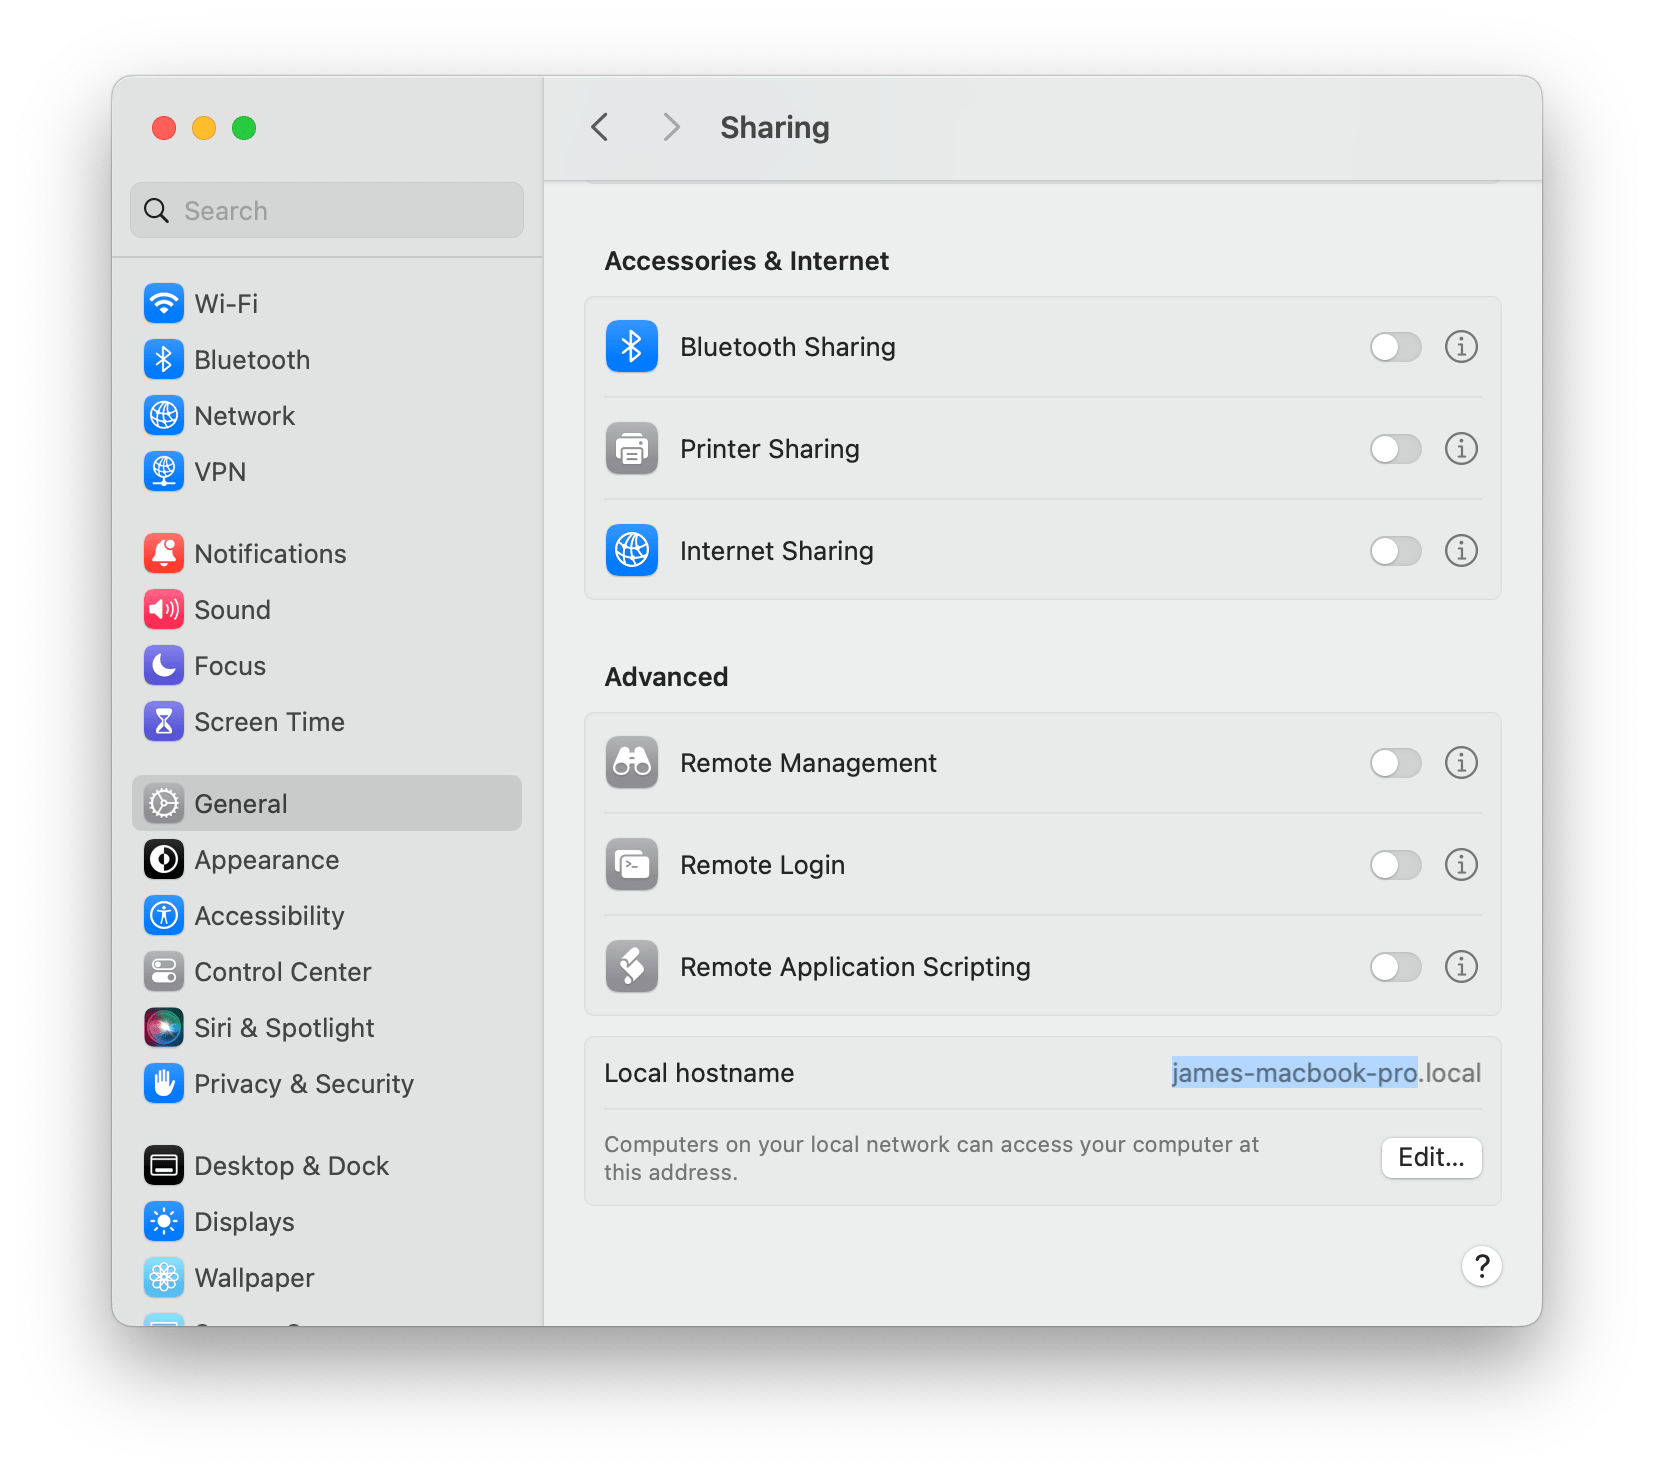The height and width of the screenshot is (1474, 1654).
Task: Click the Edit button for local hostname
Action: pyautogui.click(x=1430, y=1158)
